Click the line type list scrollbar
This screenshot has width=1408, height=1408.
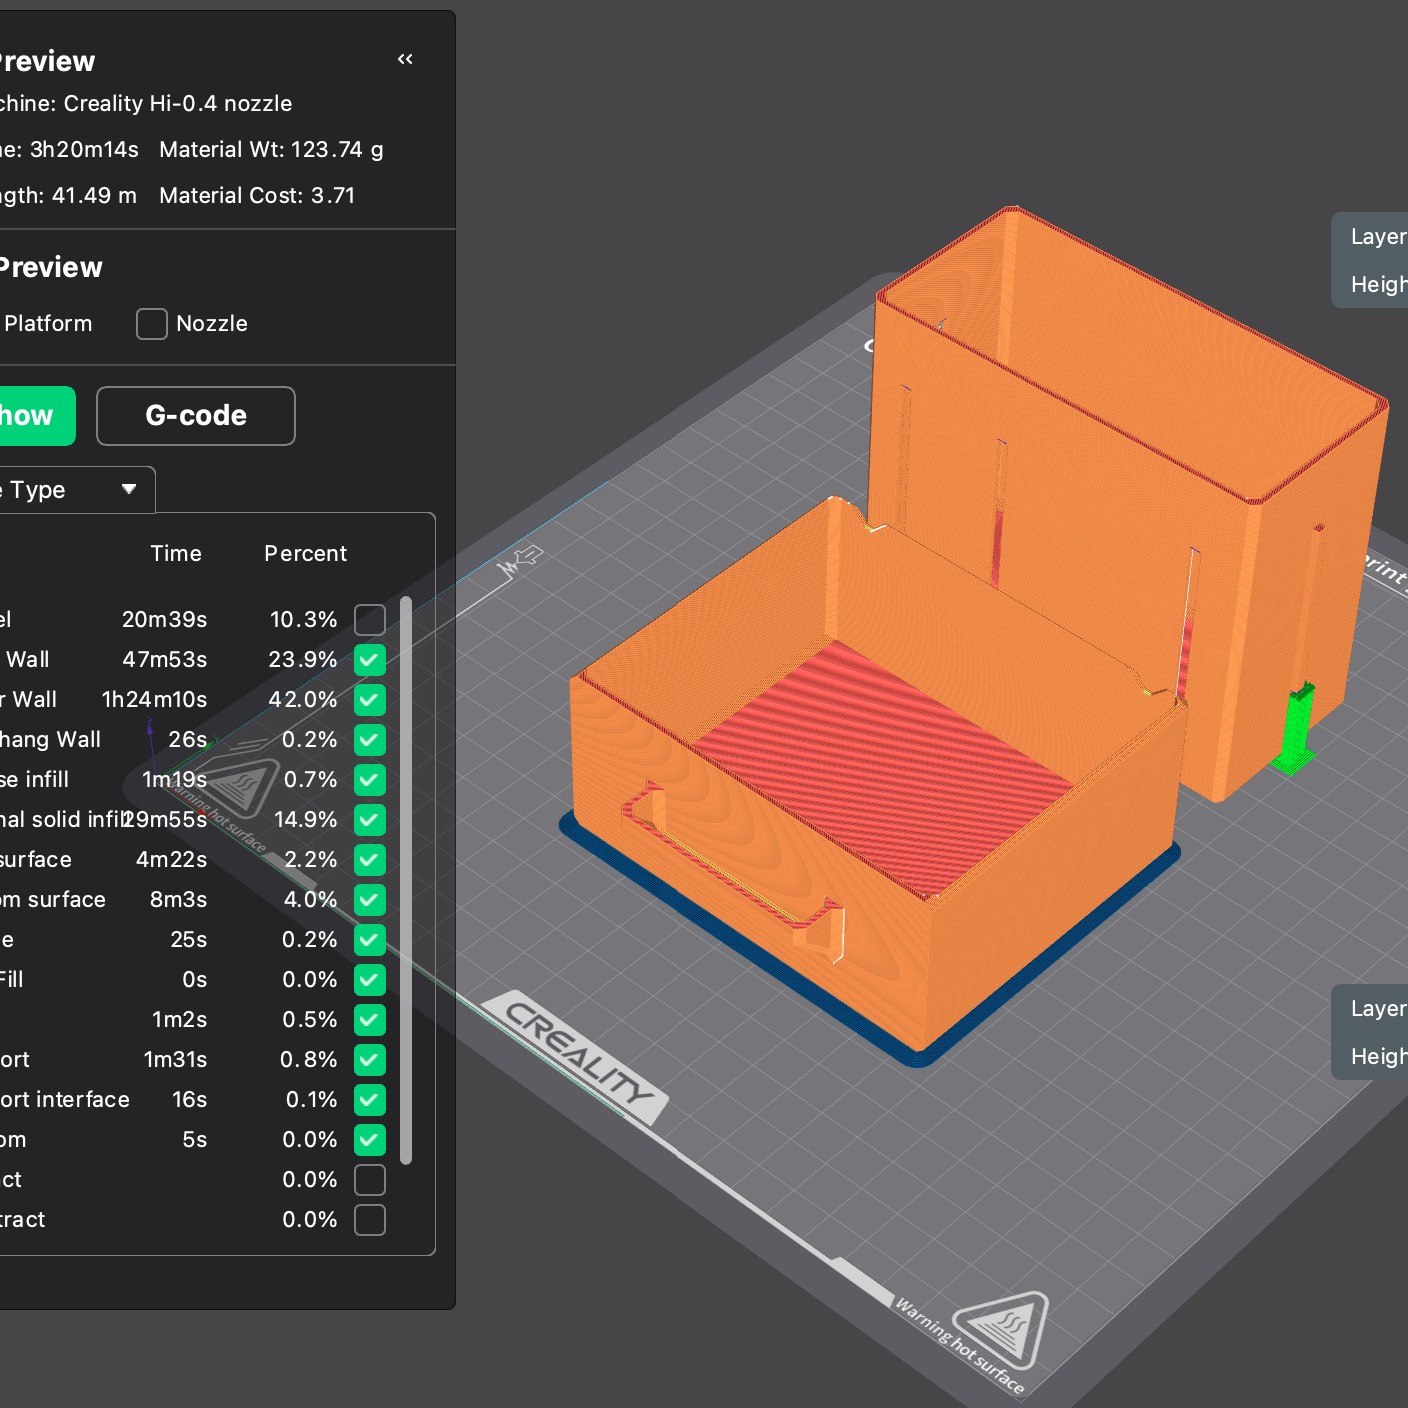click(406, 880)
